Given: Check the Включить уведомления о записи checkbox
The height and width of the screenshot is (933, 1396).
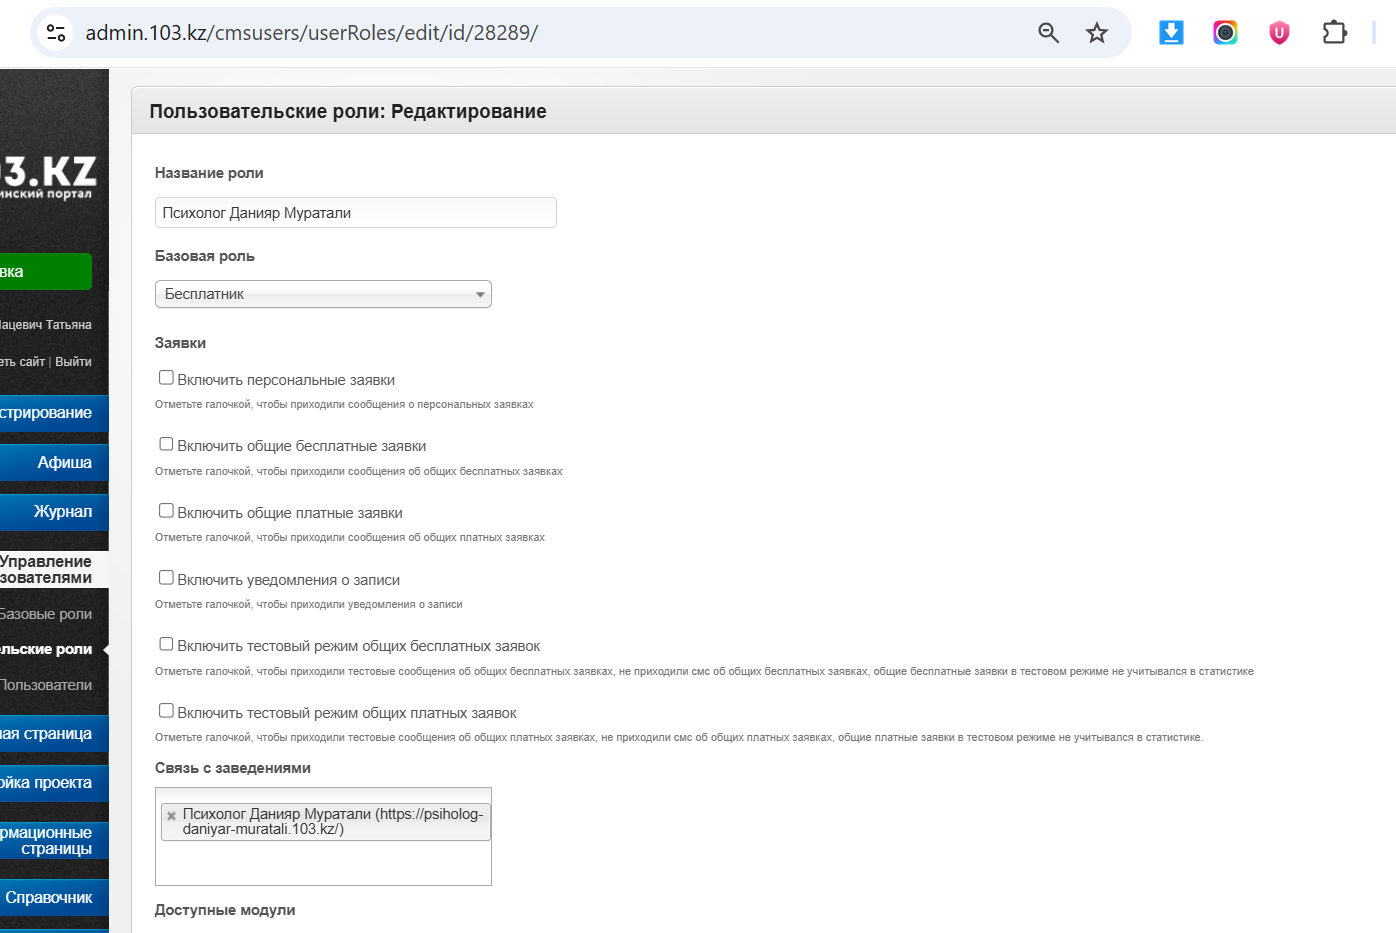Looking at the screenshot, I should (166, 578).
